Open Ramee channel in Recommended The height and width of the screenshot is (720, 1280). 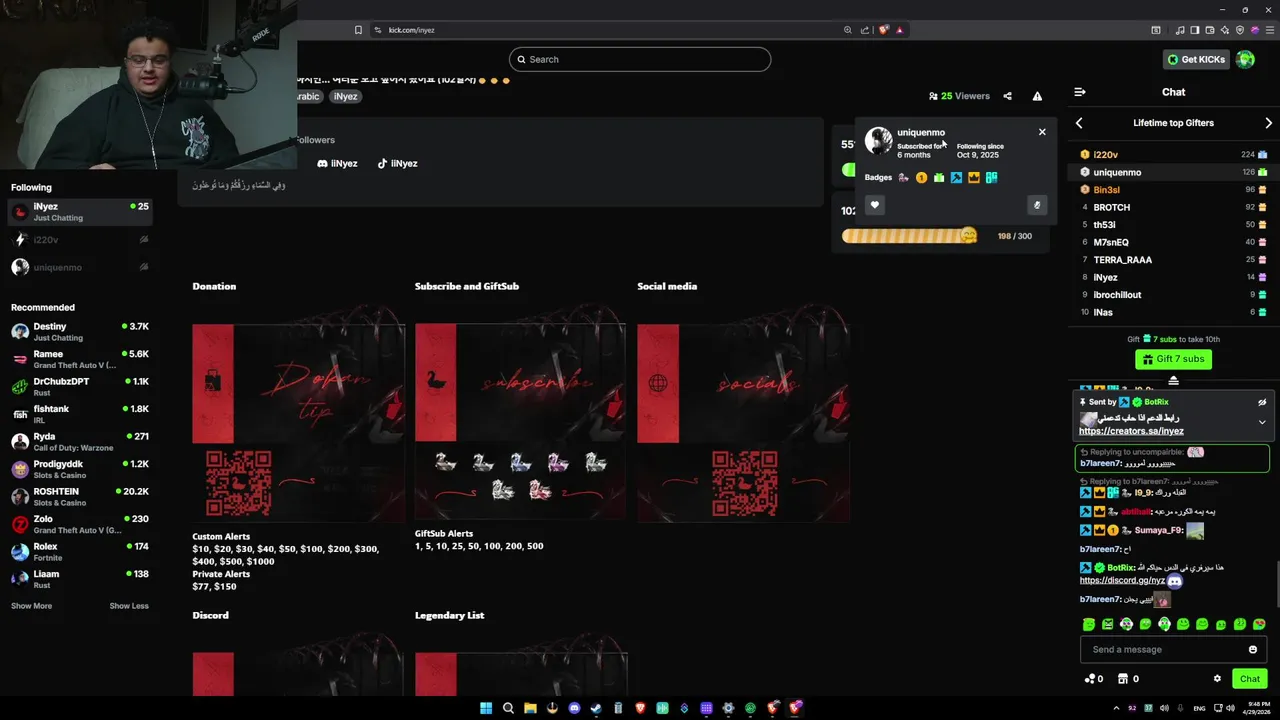(80, 359)
